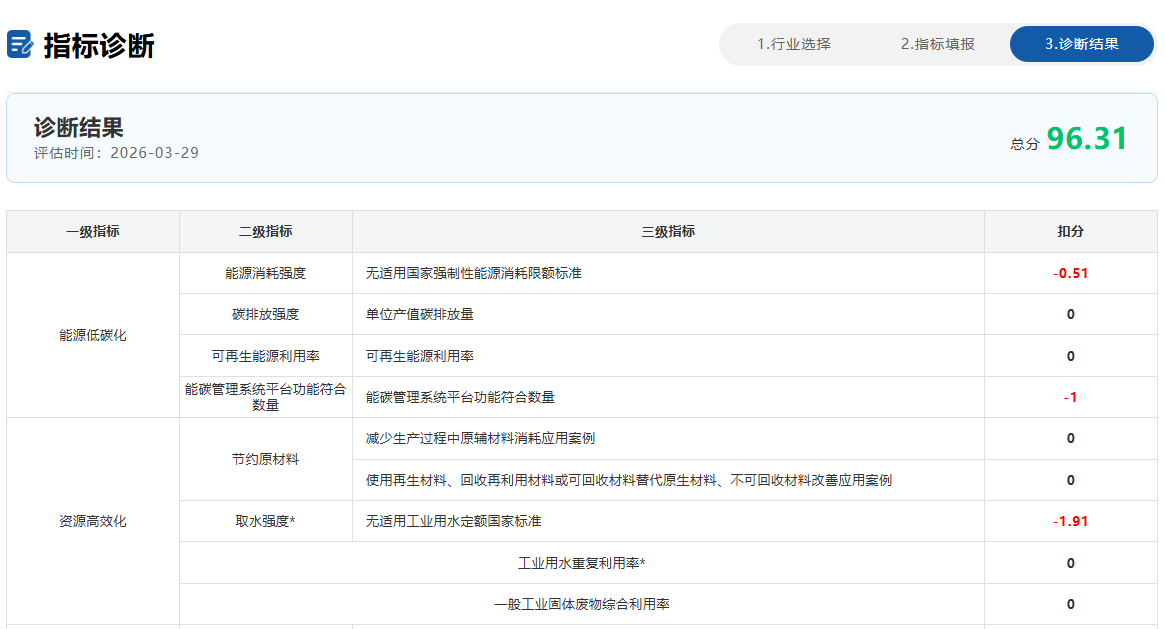The height and width of the screenshot is (629, 1165).
Task: Switch to the 1.行业选择 step
Action: 793,44
